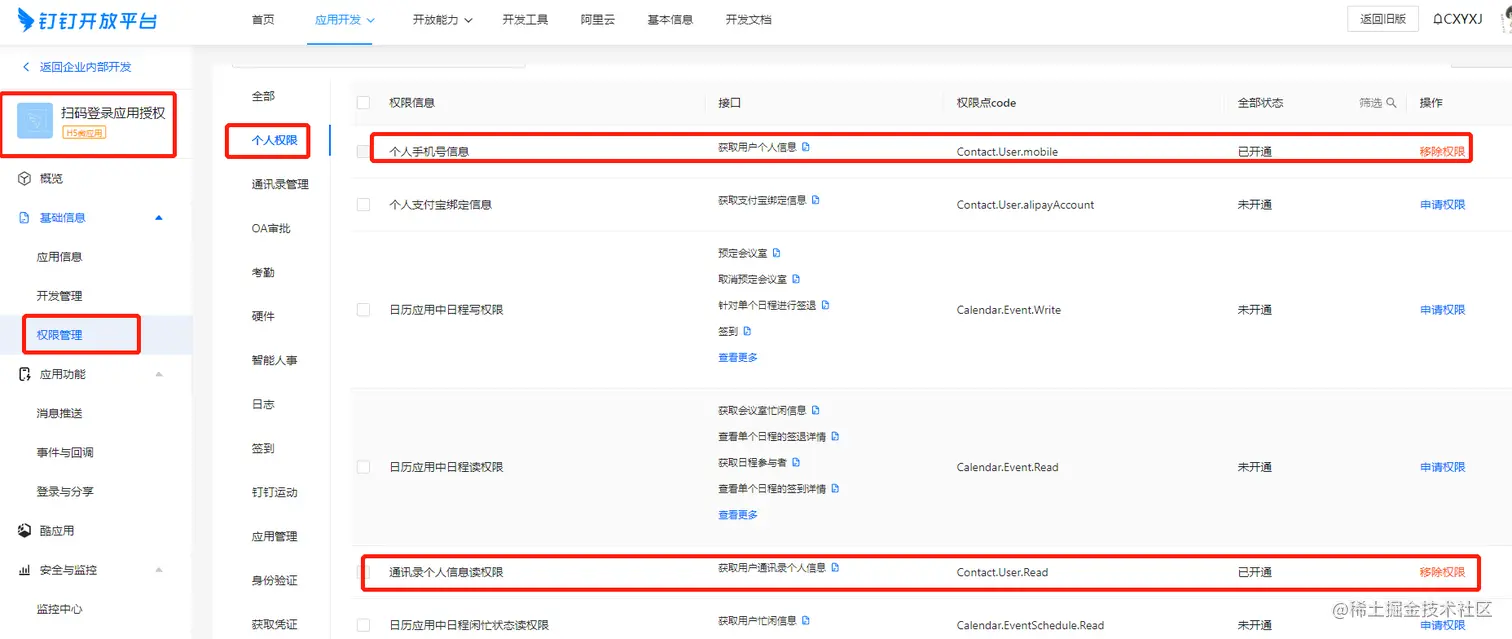
Task: Open doc icon next to 获取用户通讯录个人信息
Action: click(835, 568)
